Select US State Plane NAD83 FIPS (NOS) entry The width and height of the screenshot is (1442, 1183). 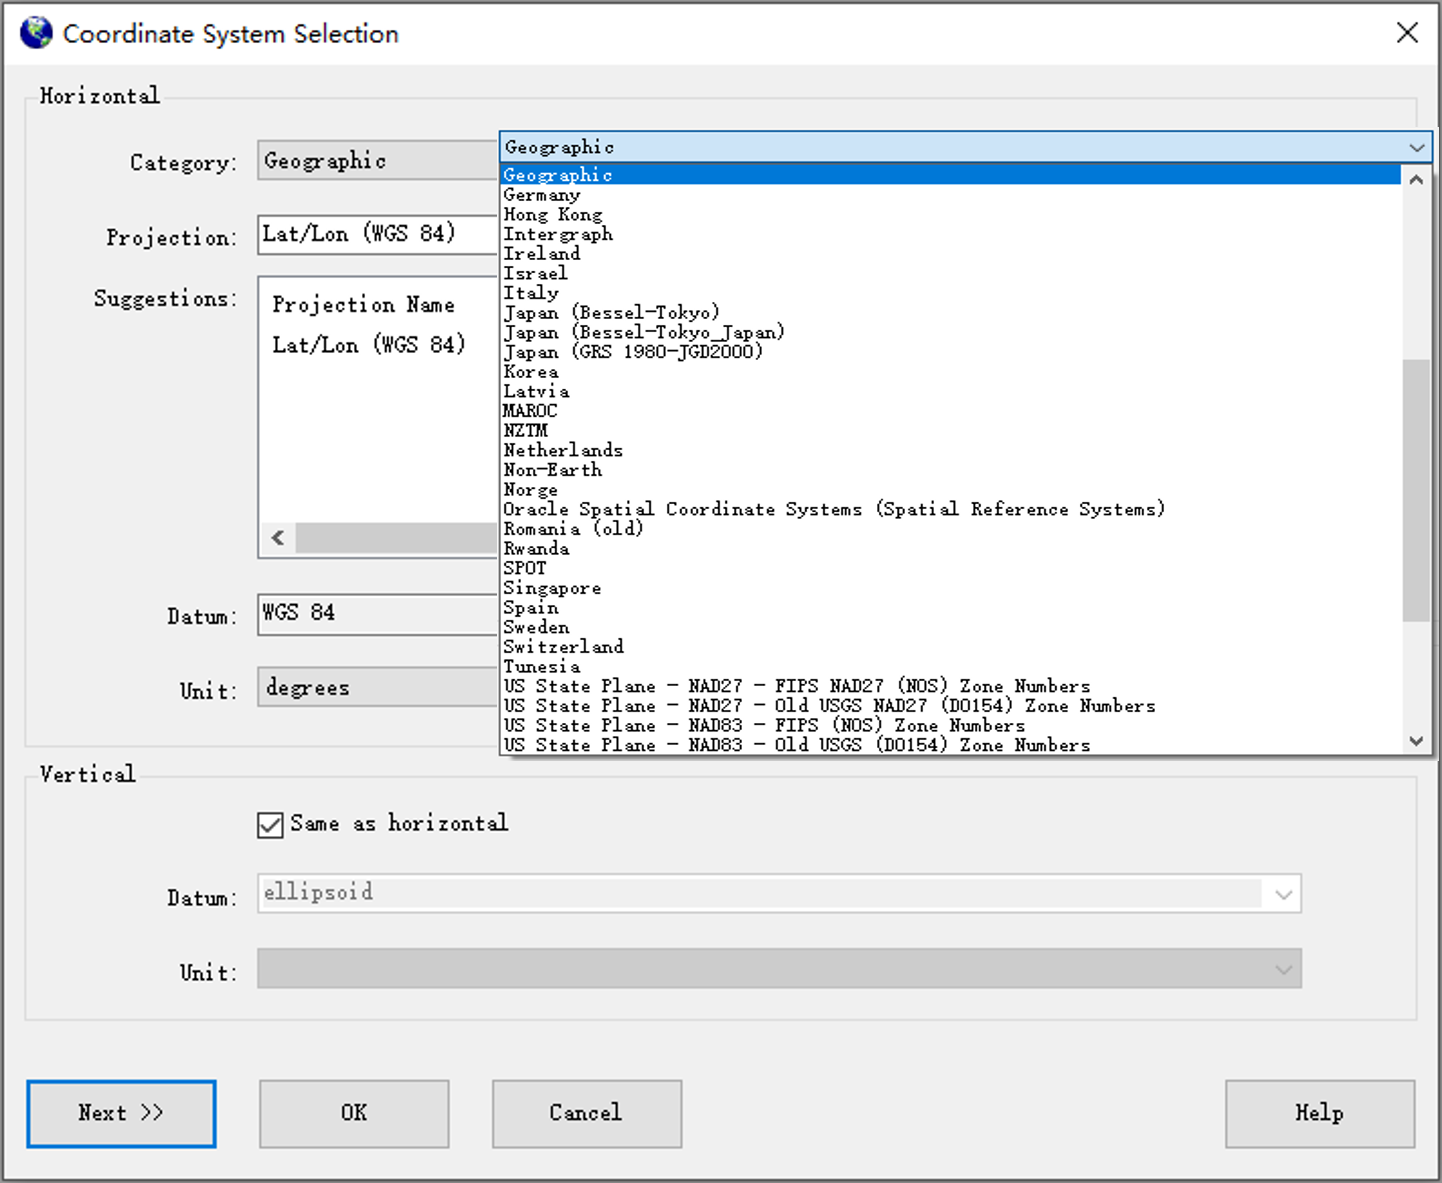click(x=950, y=725)
